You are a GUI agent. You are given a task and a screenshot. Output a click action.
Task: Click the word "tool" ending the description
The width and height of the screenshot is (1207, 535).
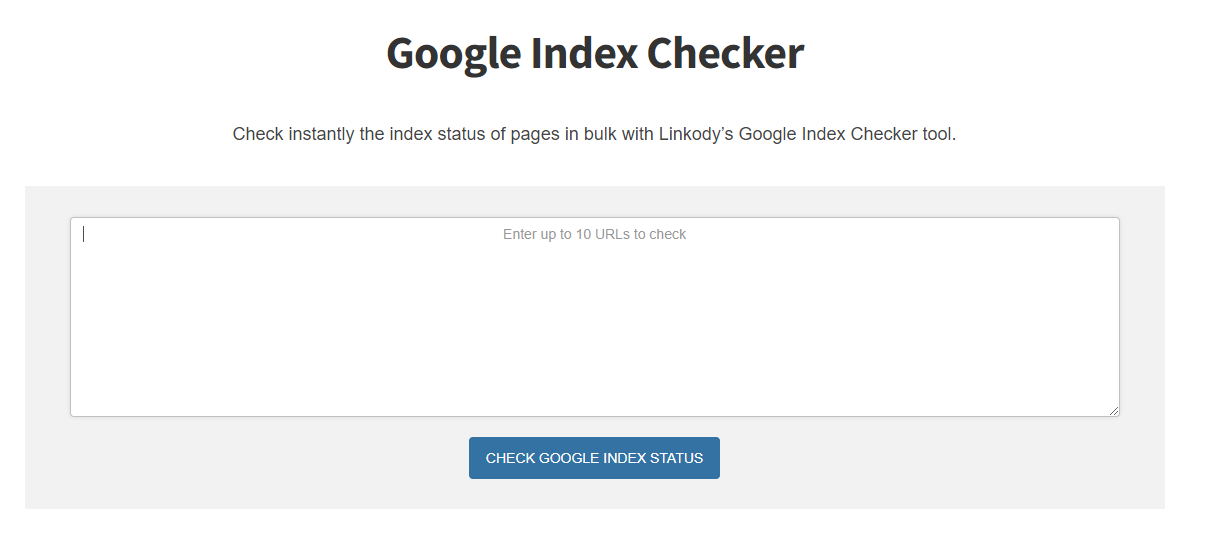coord(937,134)
